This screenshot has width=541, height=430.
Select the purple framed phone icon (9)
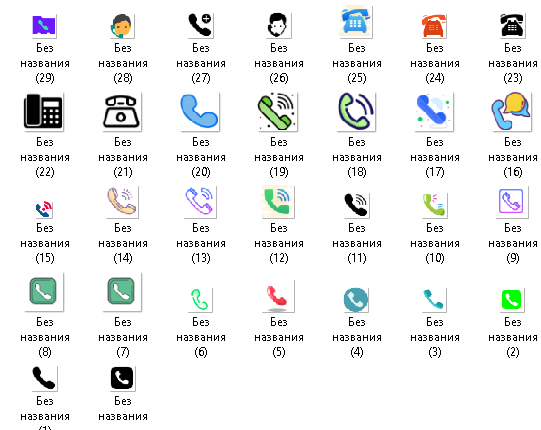point(512,202)
